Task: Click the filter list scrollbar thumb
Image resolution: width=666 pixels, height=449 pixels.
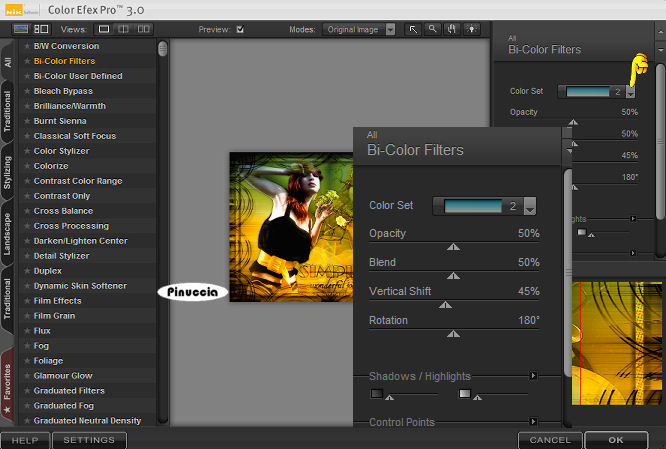Action: point(162,48)
